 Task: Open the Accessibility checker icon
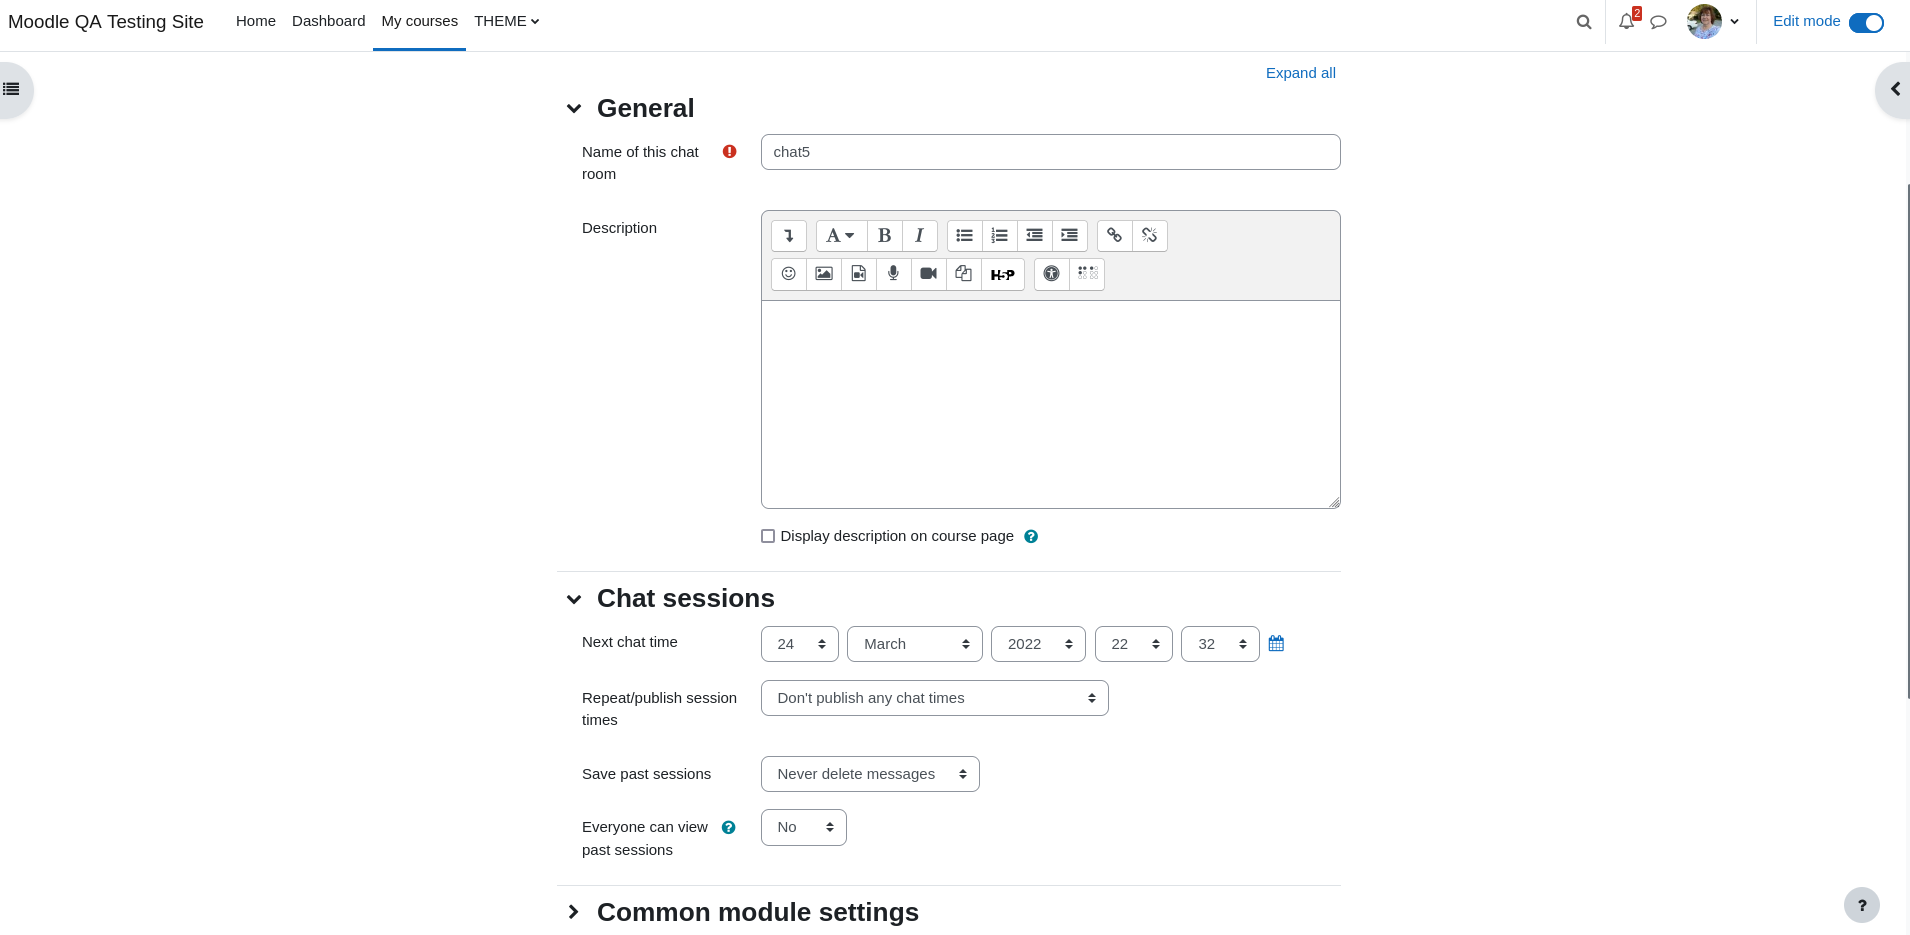1051,274
